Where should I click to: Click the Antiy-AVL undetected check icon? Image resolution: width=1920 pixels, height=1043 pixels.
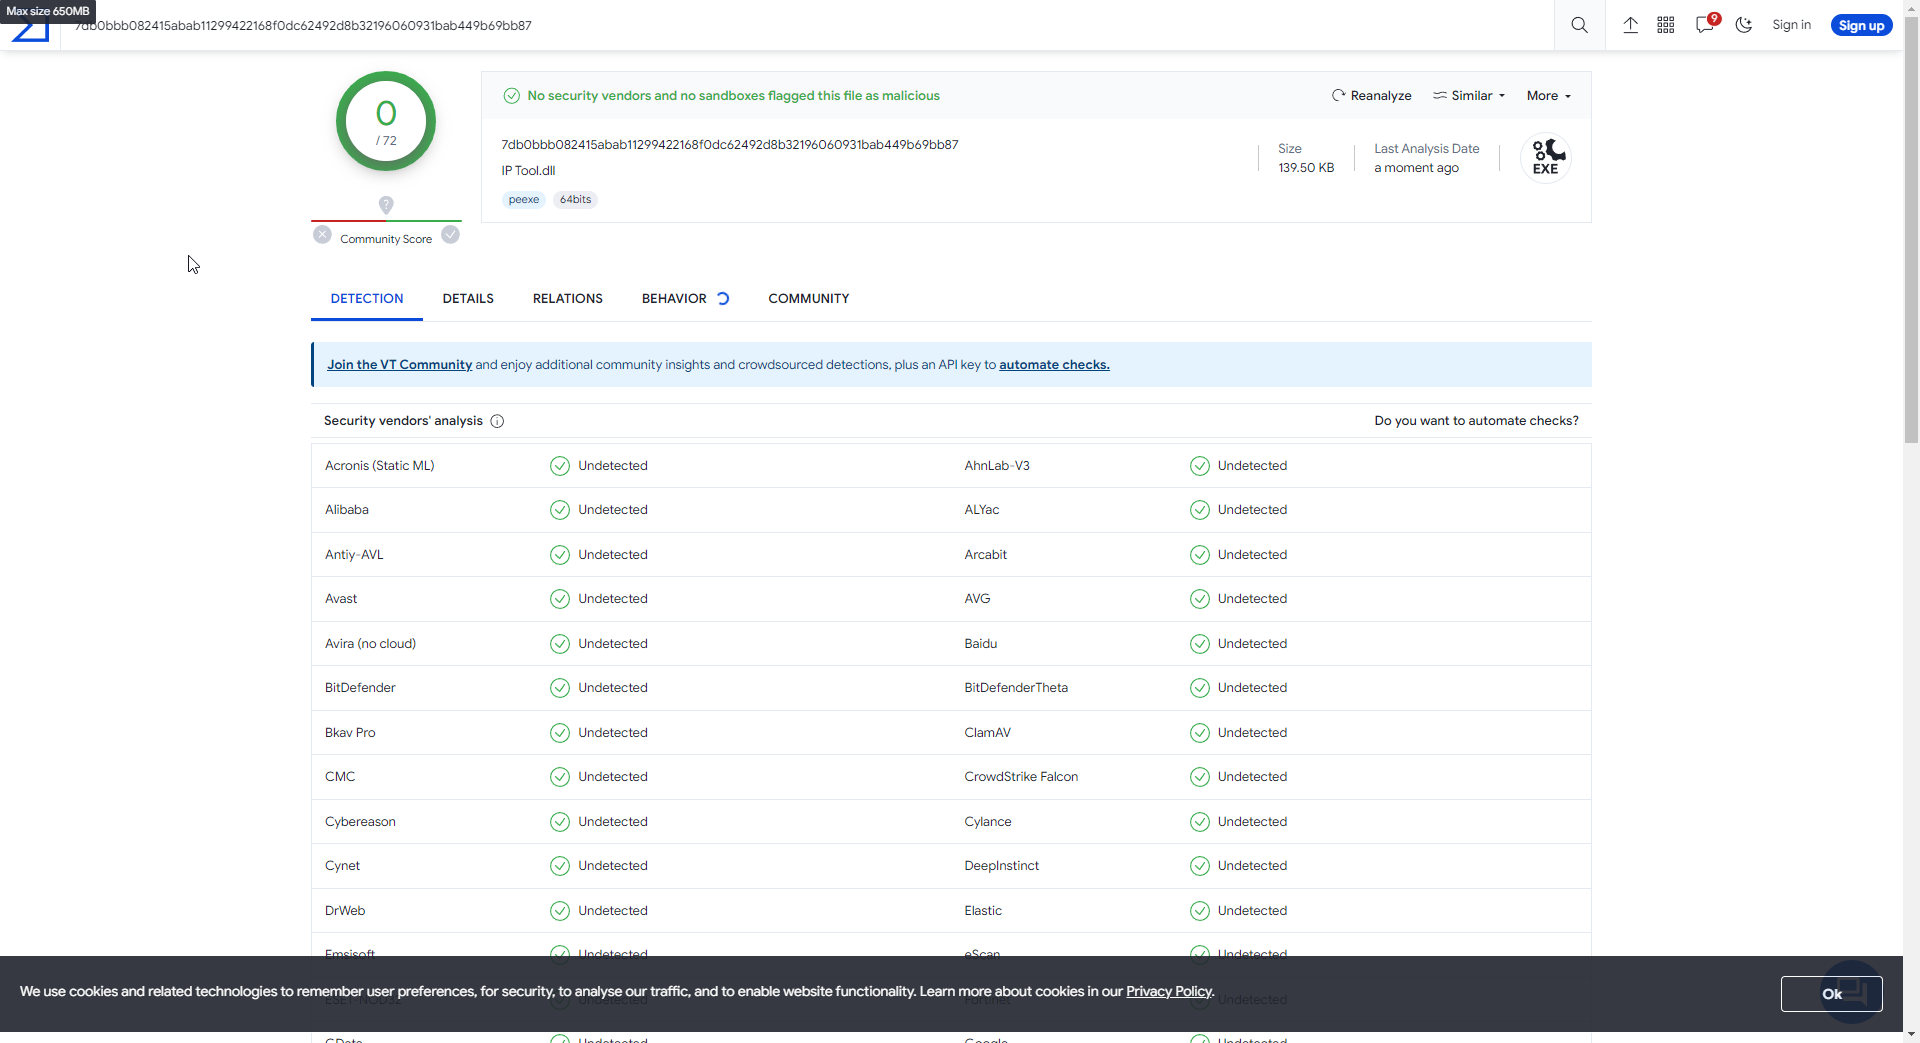[x=560, y=555]
